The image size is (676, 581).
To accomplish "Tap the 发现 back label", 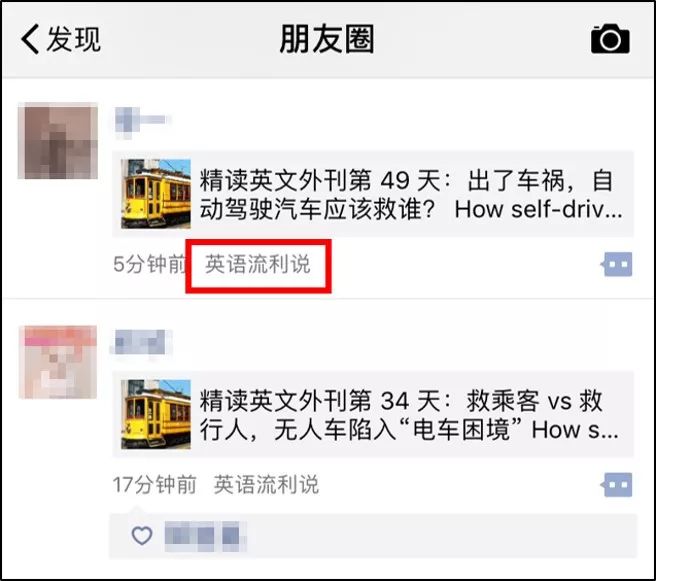I will 74,39.
